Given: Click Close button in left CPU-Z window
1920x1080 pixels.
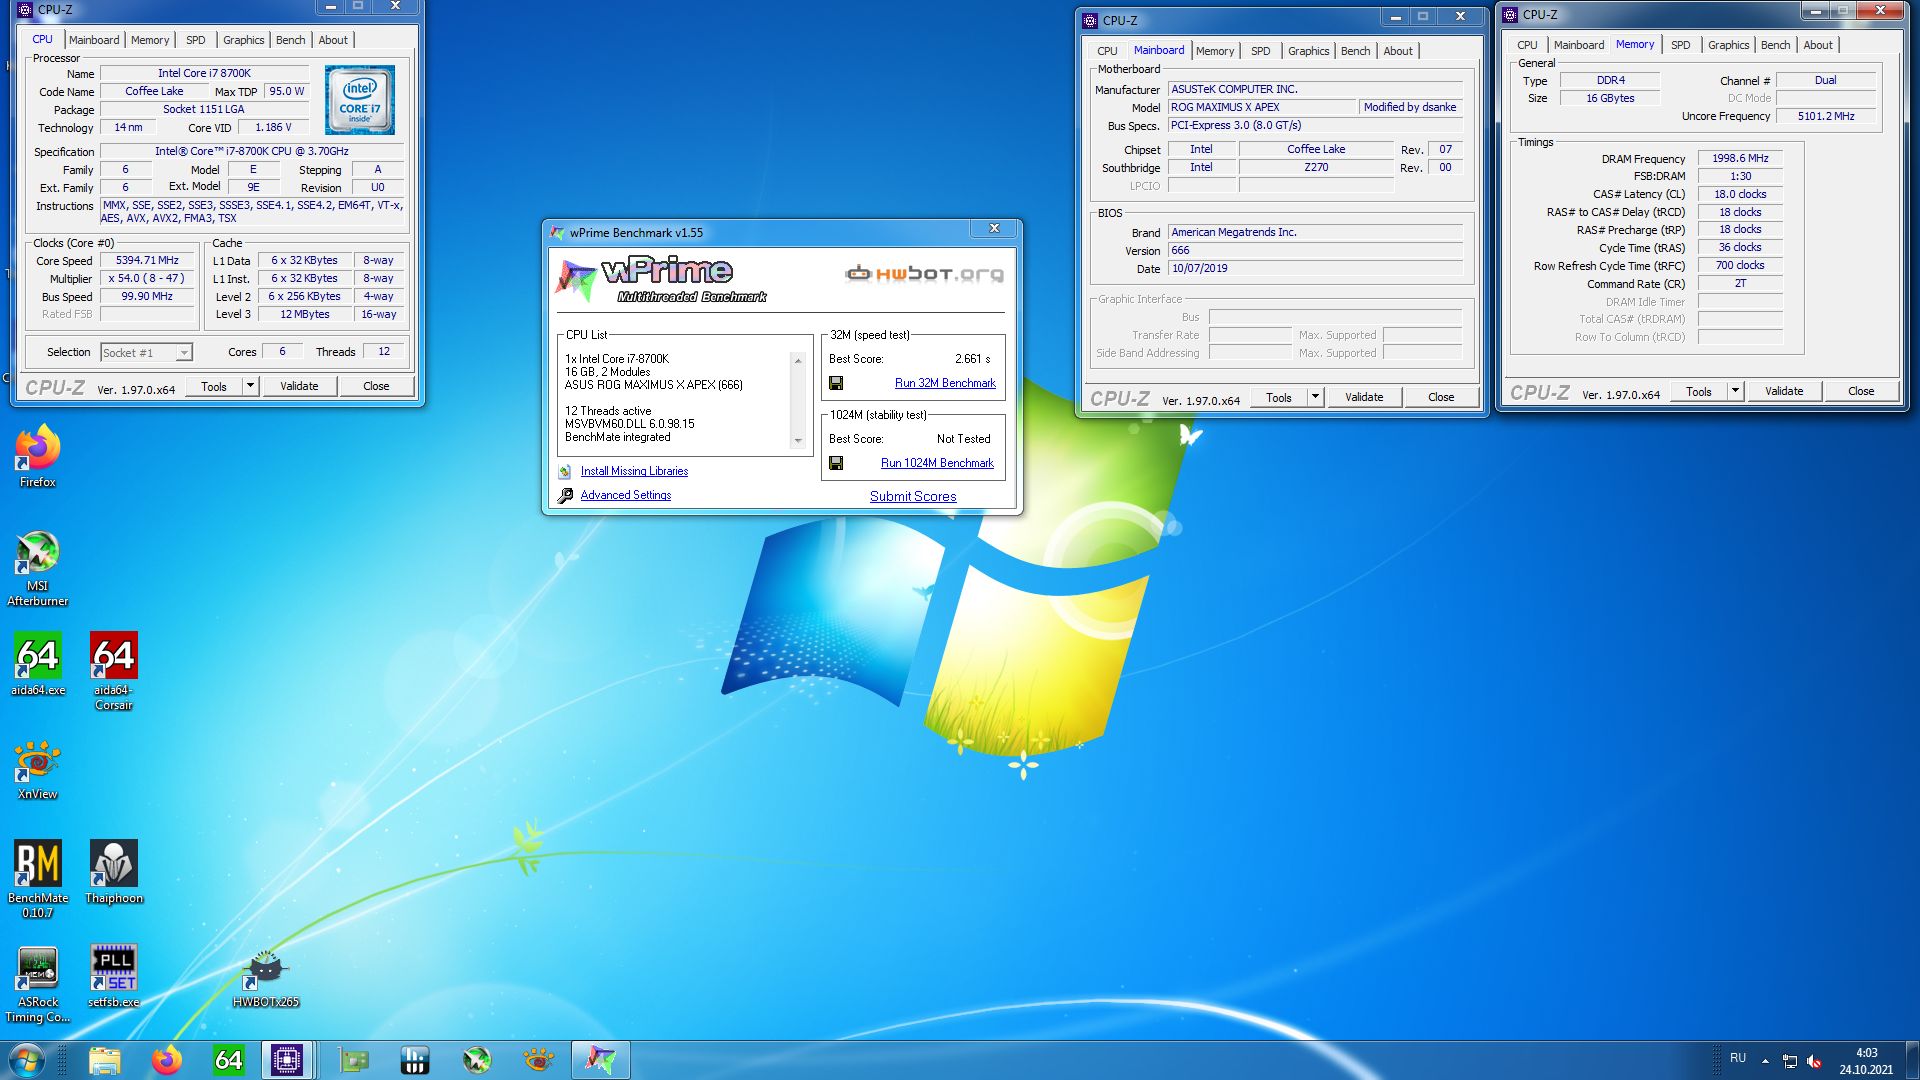Looking at the screenshot, I should click(376, 386).
